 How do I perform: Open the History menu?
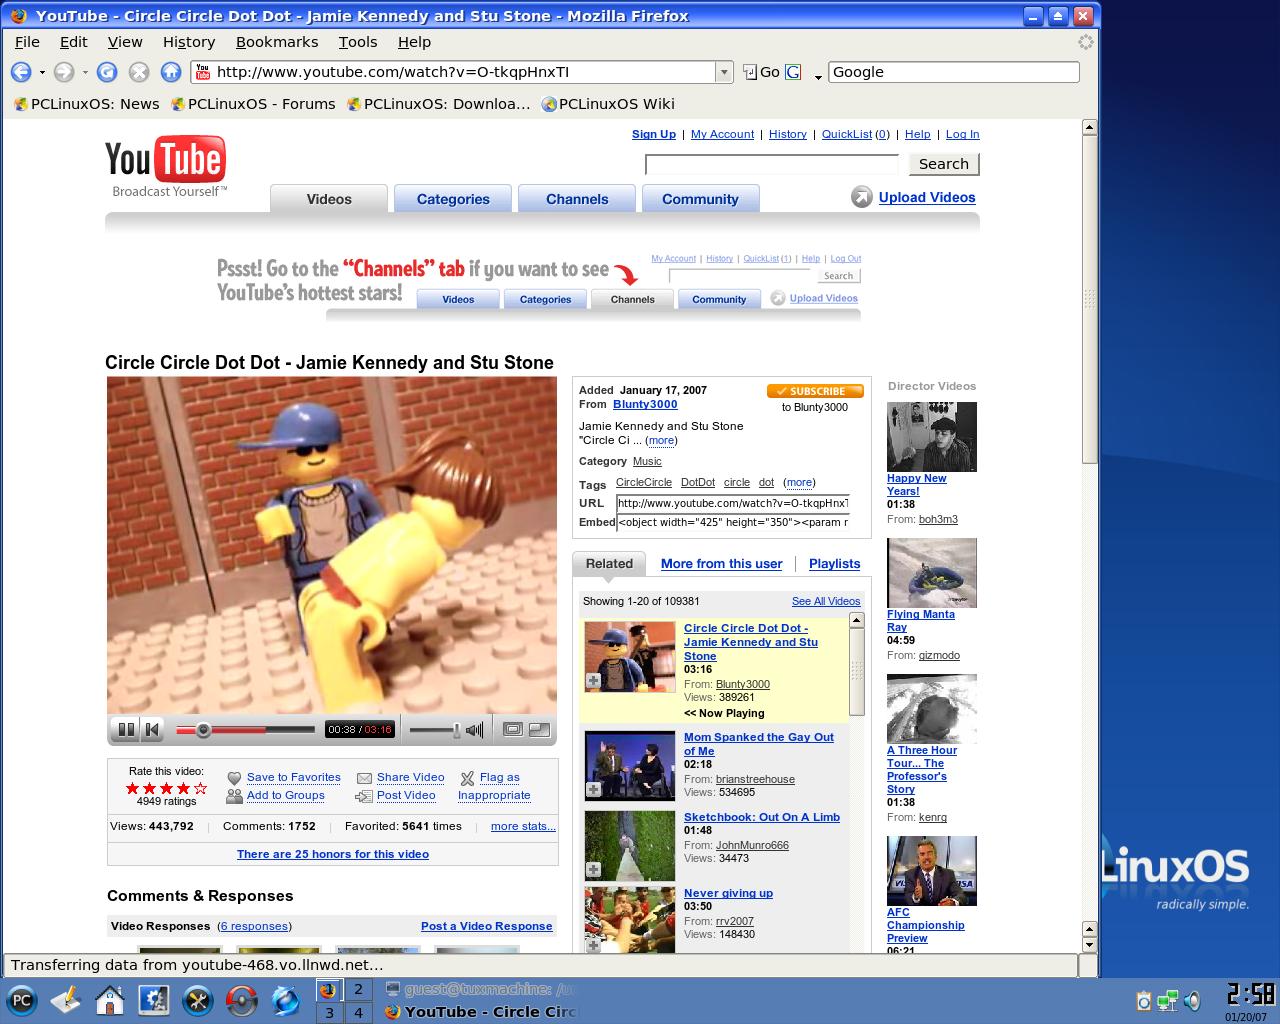(189, 42)
